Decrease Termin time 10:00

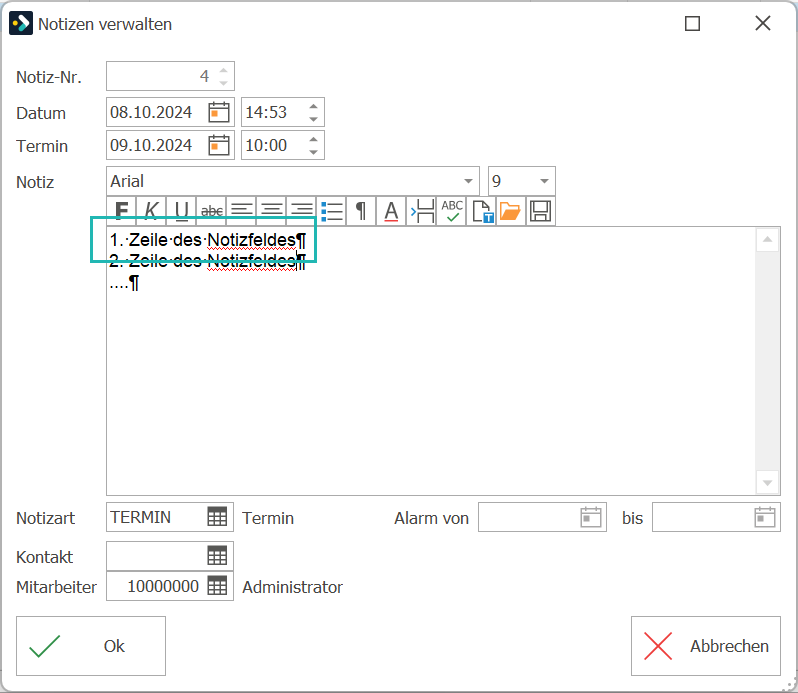coord(314,152)
